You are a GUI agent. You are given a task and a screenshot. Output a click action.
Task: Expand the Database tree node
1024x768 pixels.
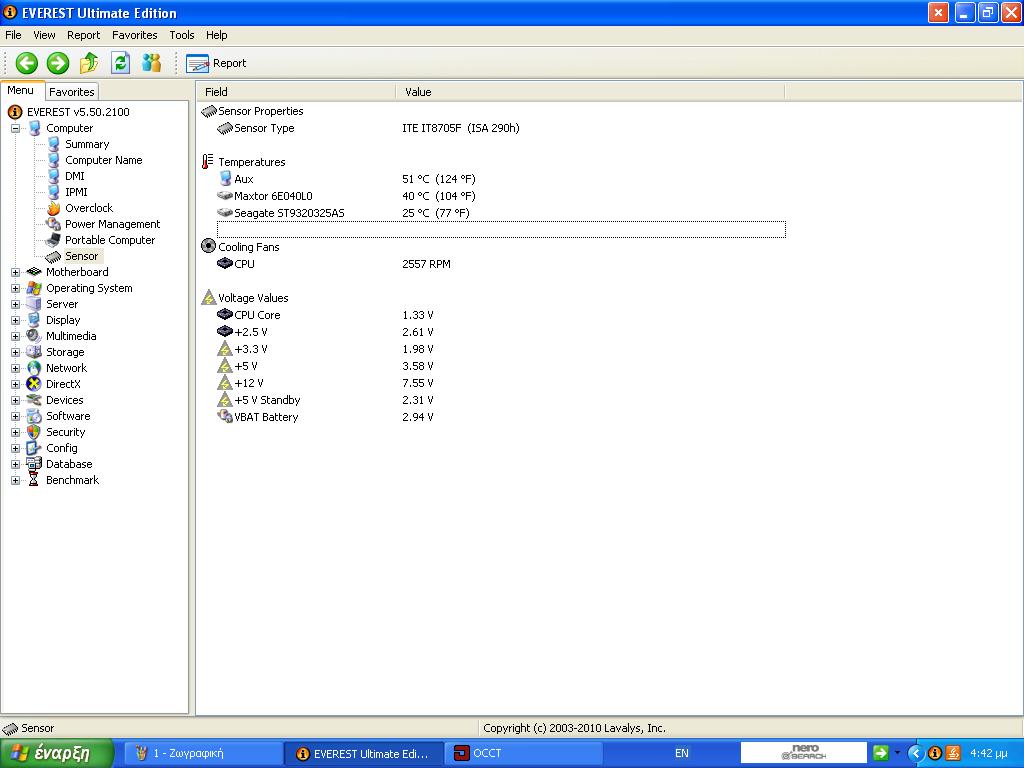16,464
